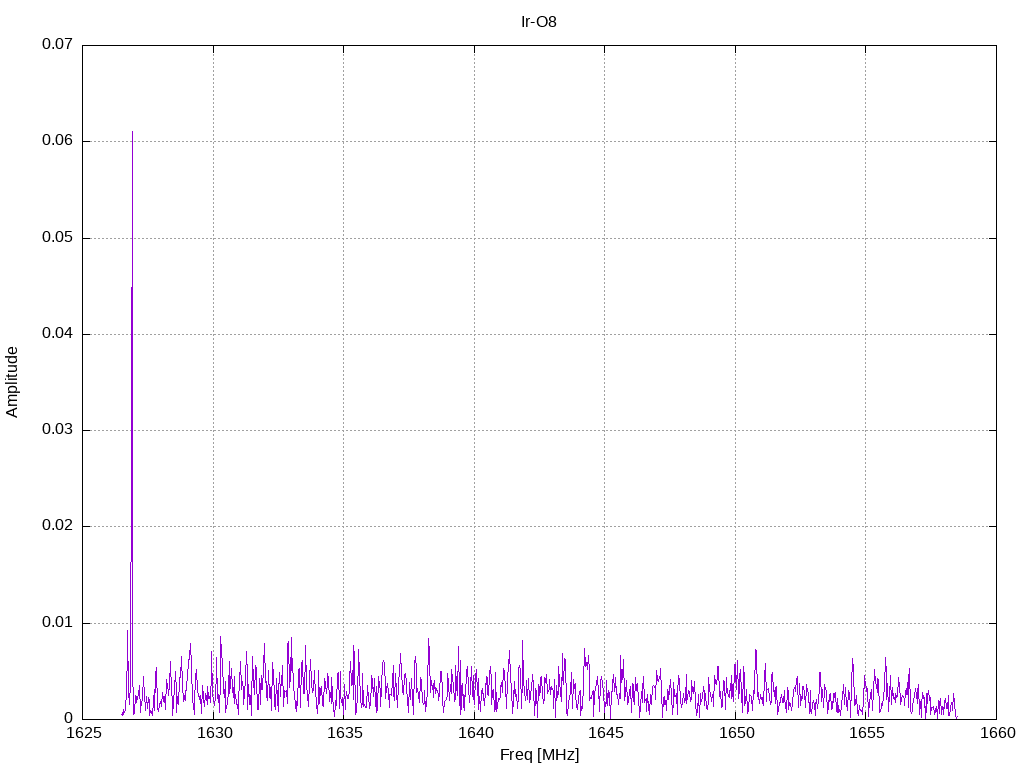Click the 0.06 y-axis tick label
Viewport: 1024px width, 768px height.
click(x=57, y=141)
